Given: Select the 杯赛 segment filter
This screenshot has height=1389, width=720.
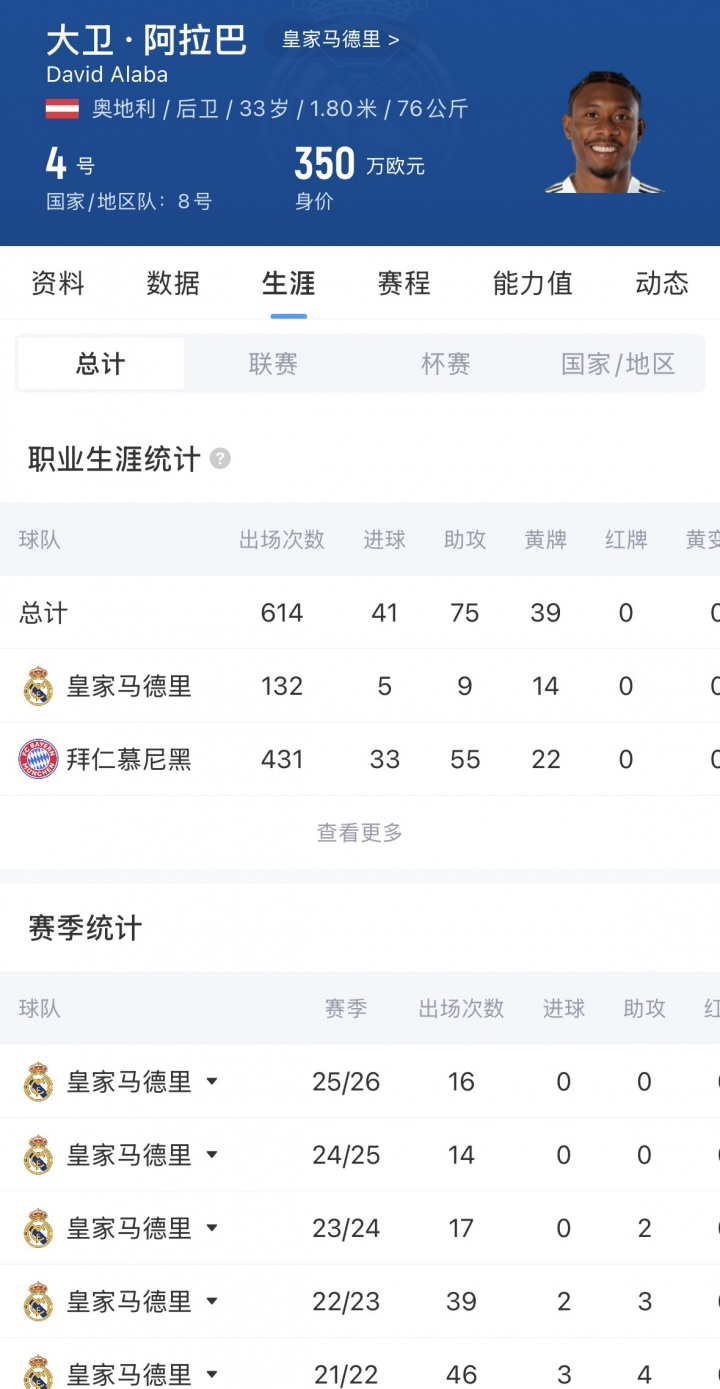Looking at the screenshot, I should (446, 364).
